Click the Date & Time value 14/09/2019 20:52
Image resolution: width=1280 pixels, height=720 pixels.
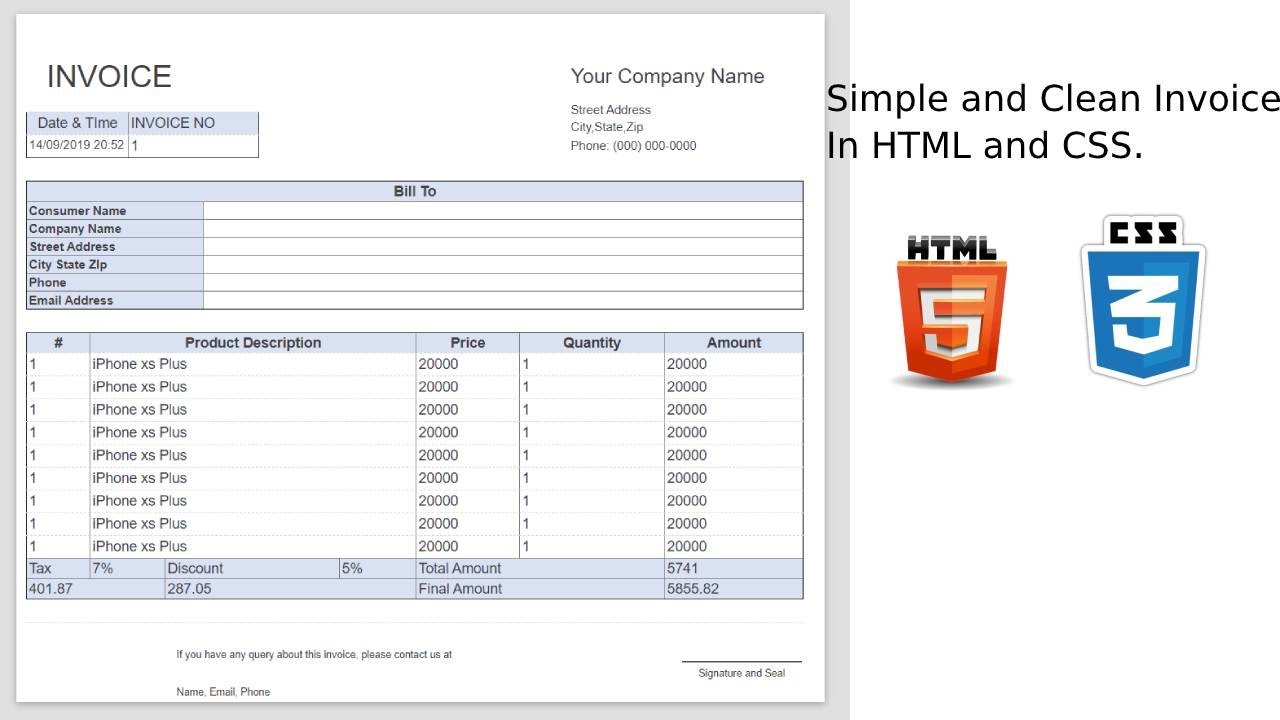click(76, 144)
